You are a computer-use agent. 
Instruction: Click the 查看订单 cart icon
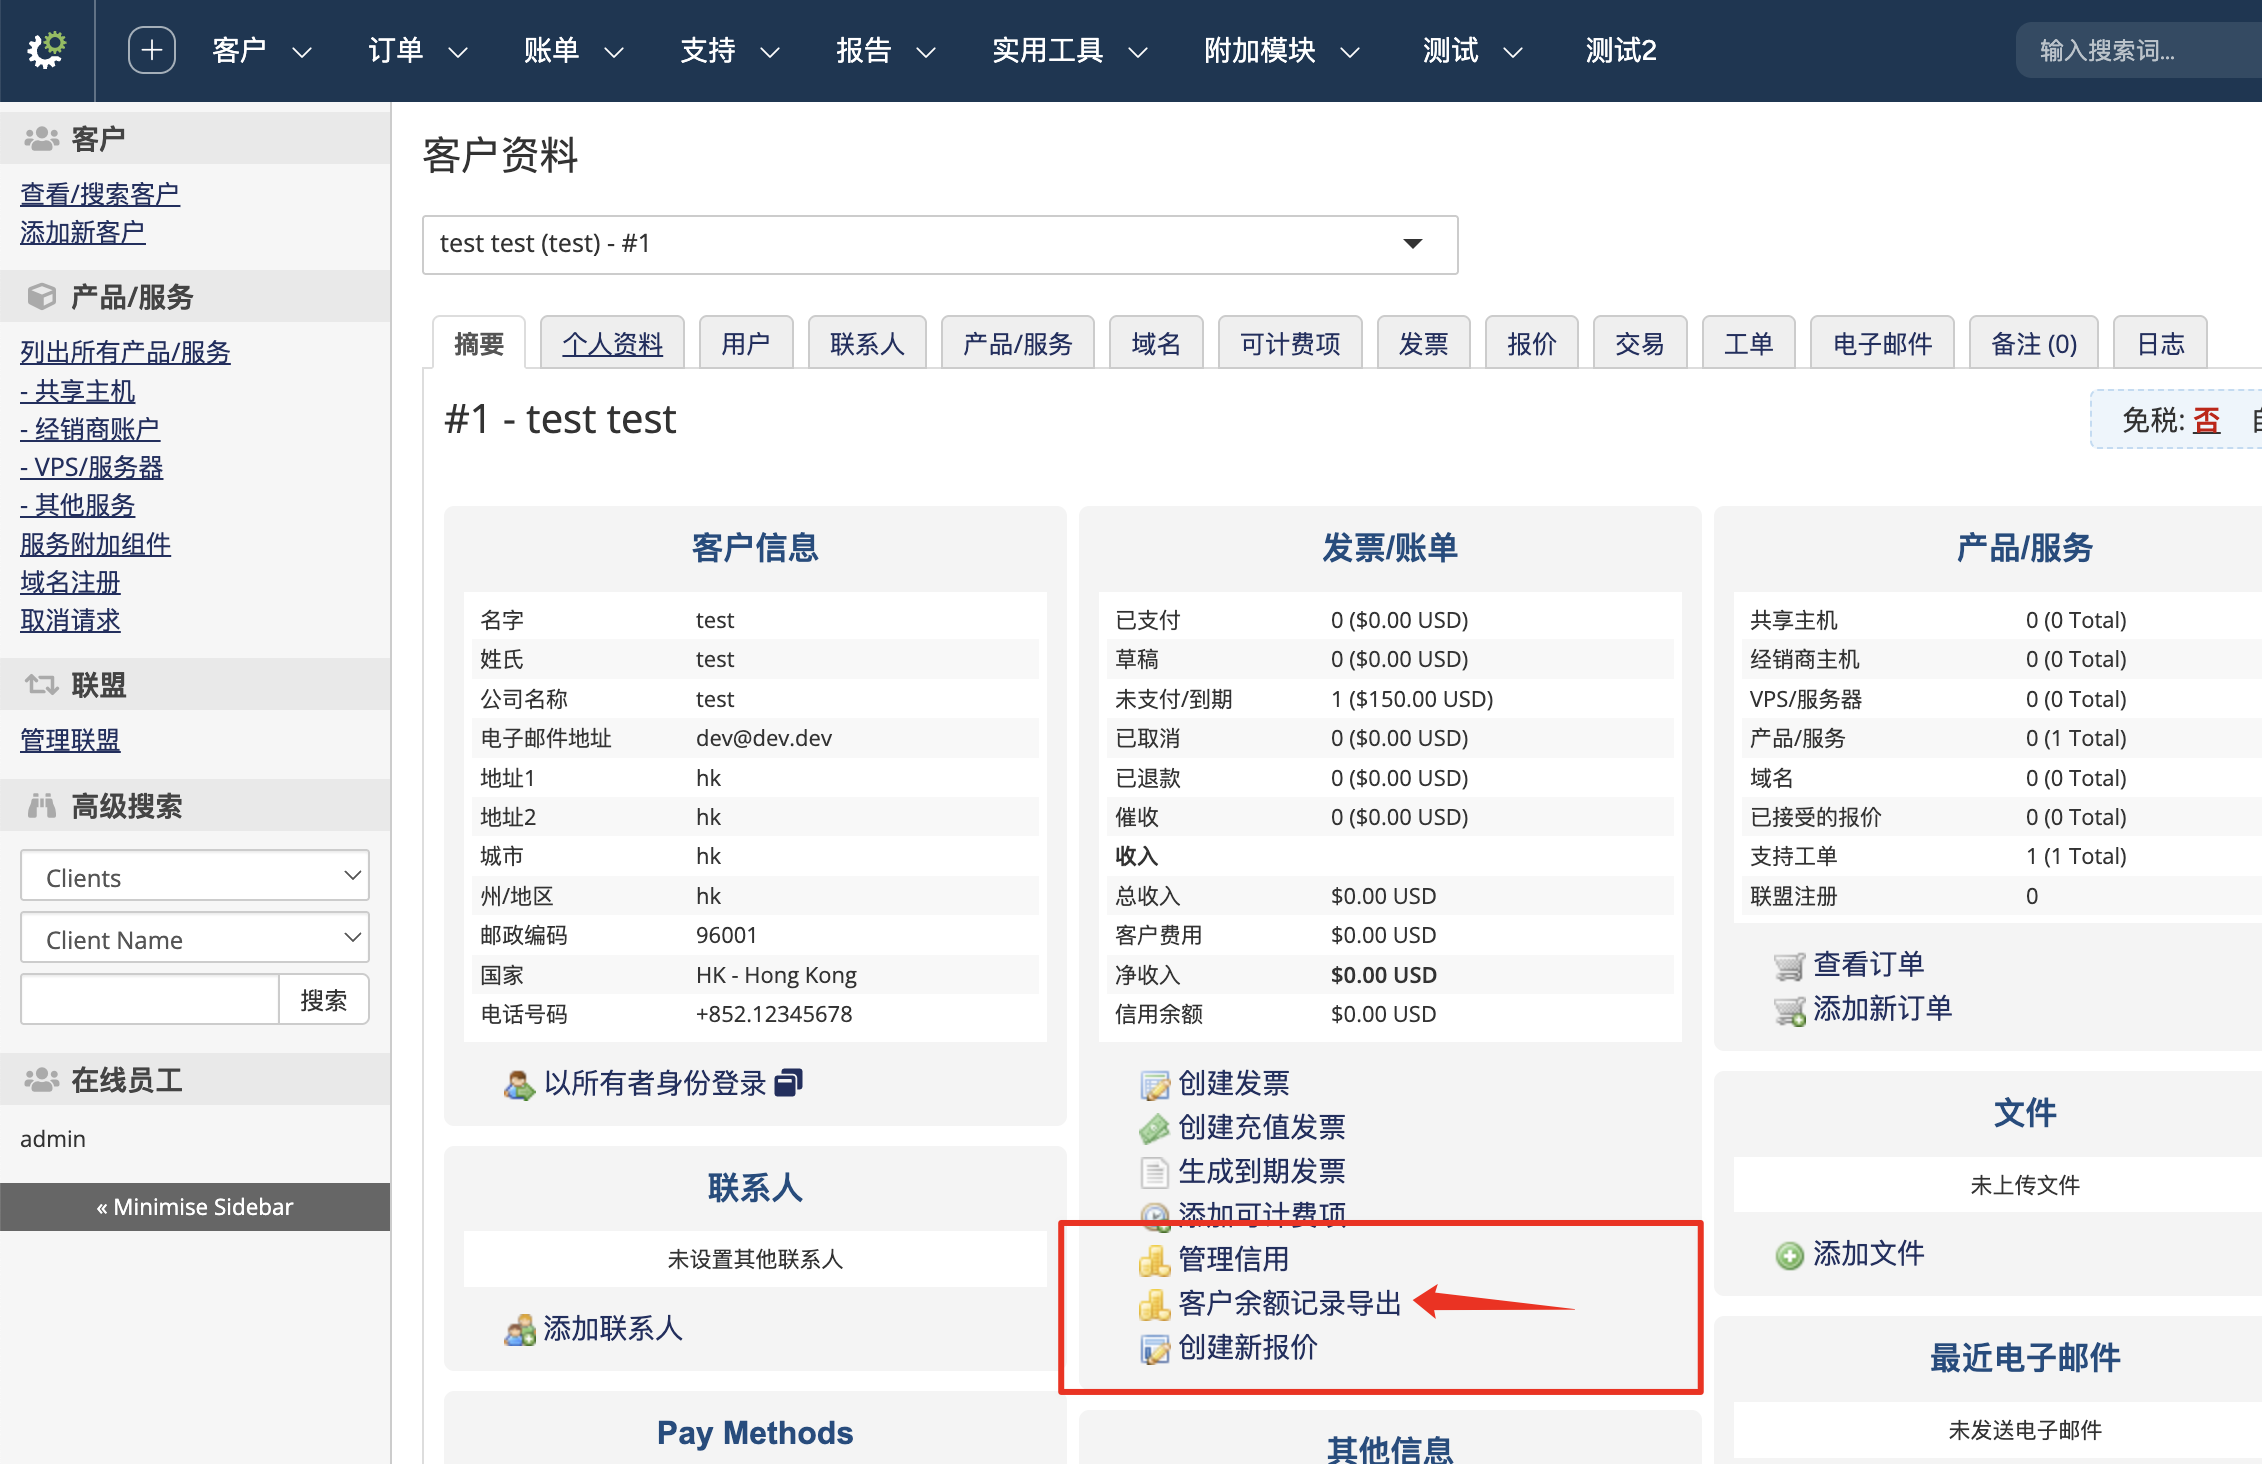click(x=1789, y=965)
